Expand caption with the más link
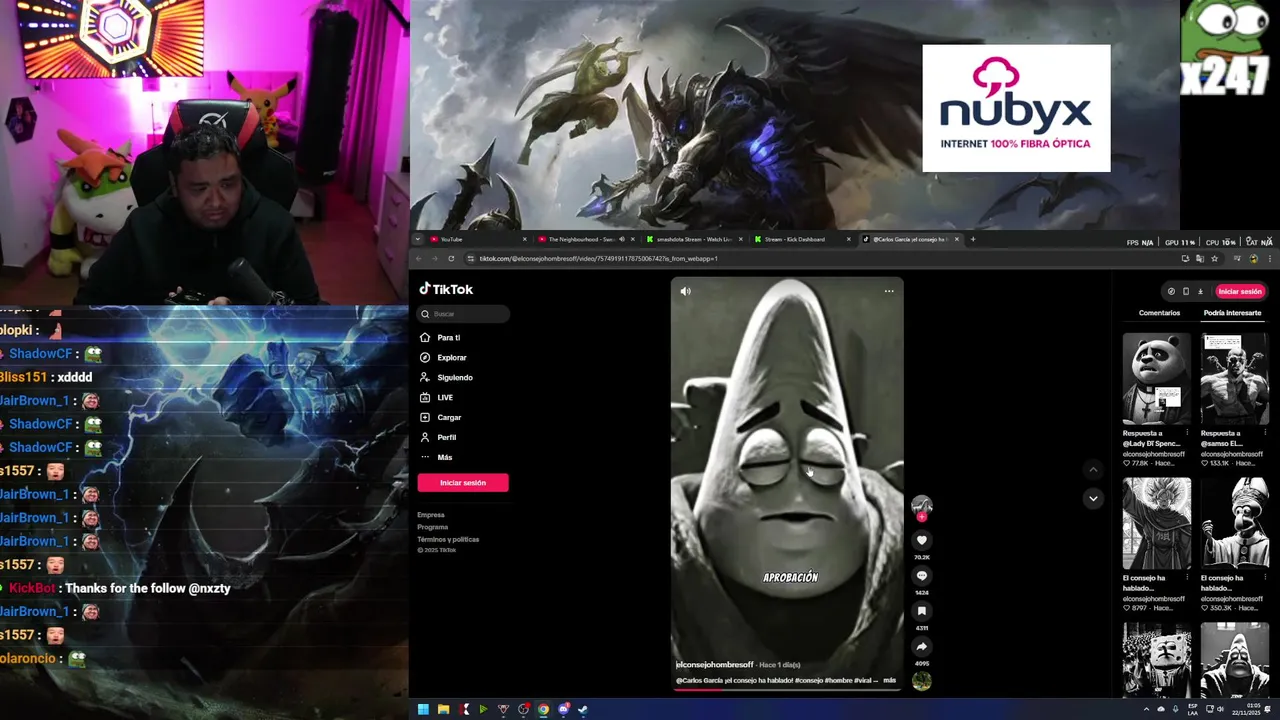This screenshot has width=1280, height=720. point(890,680)
